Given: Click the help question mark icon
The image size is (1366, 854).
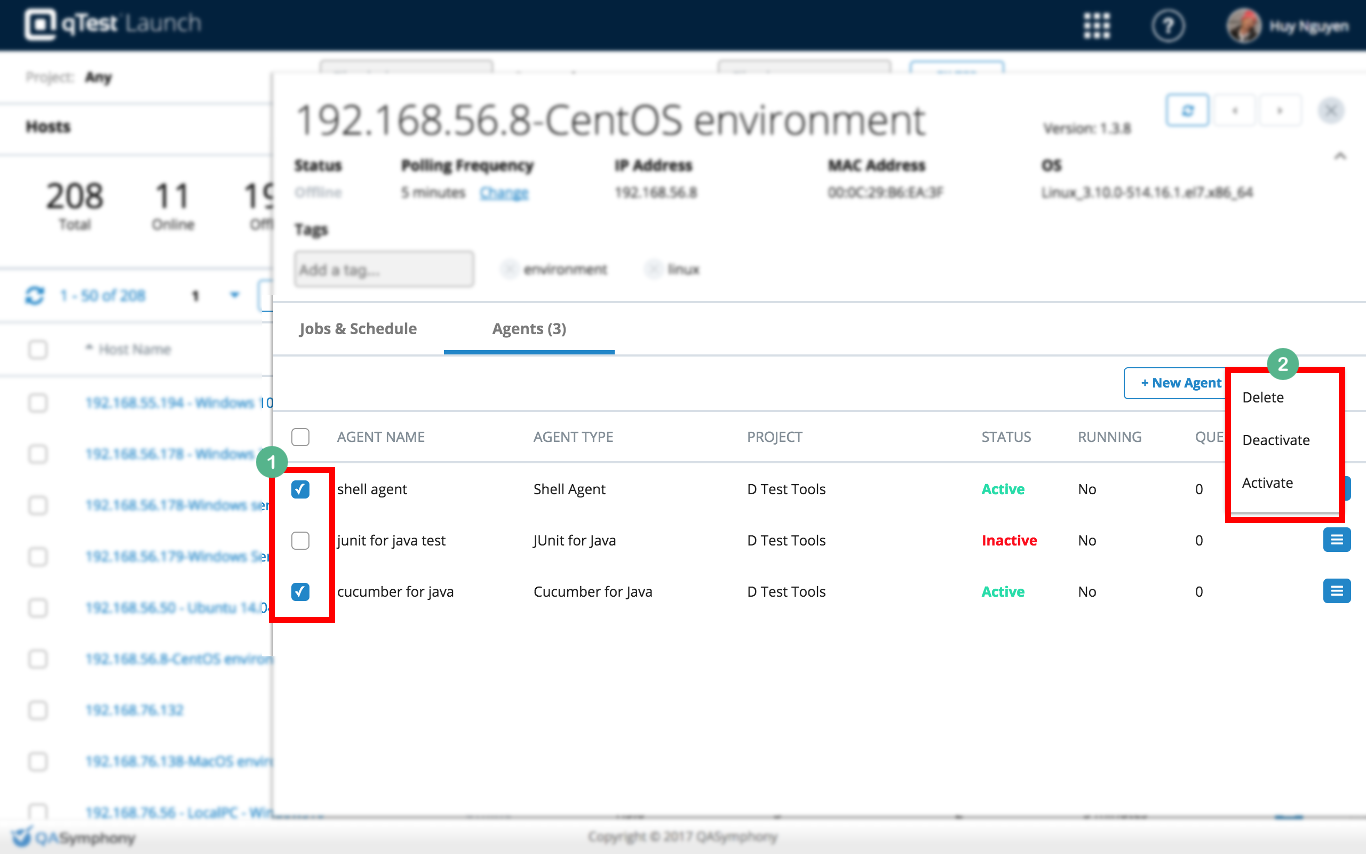Looking at the screenshot, I should 1167,26.
